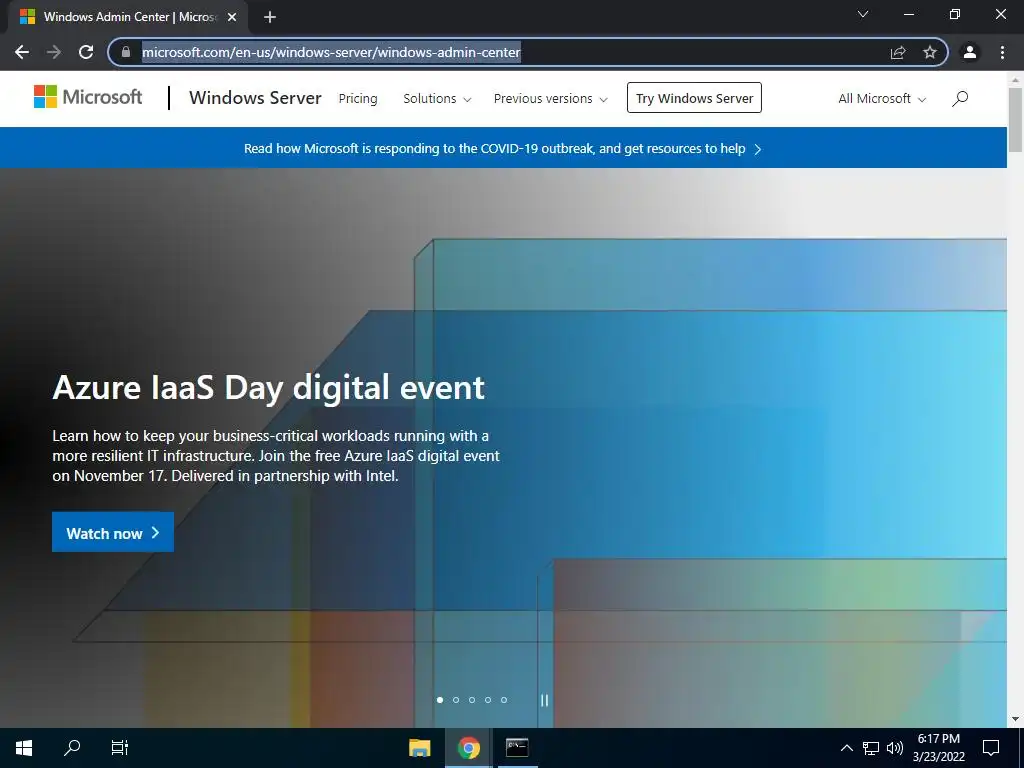Click the browser forward arrow
Image resolution: width=1024 pixels, height=768 pixels.
coord(54,52)
